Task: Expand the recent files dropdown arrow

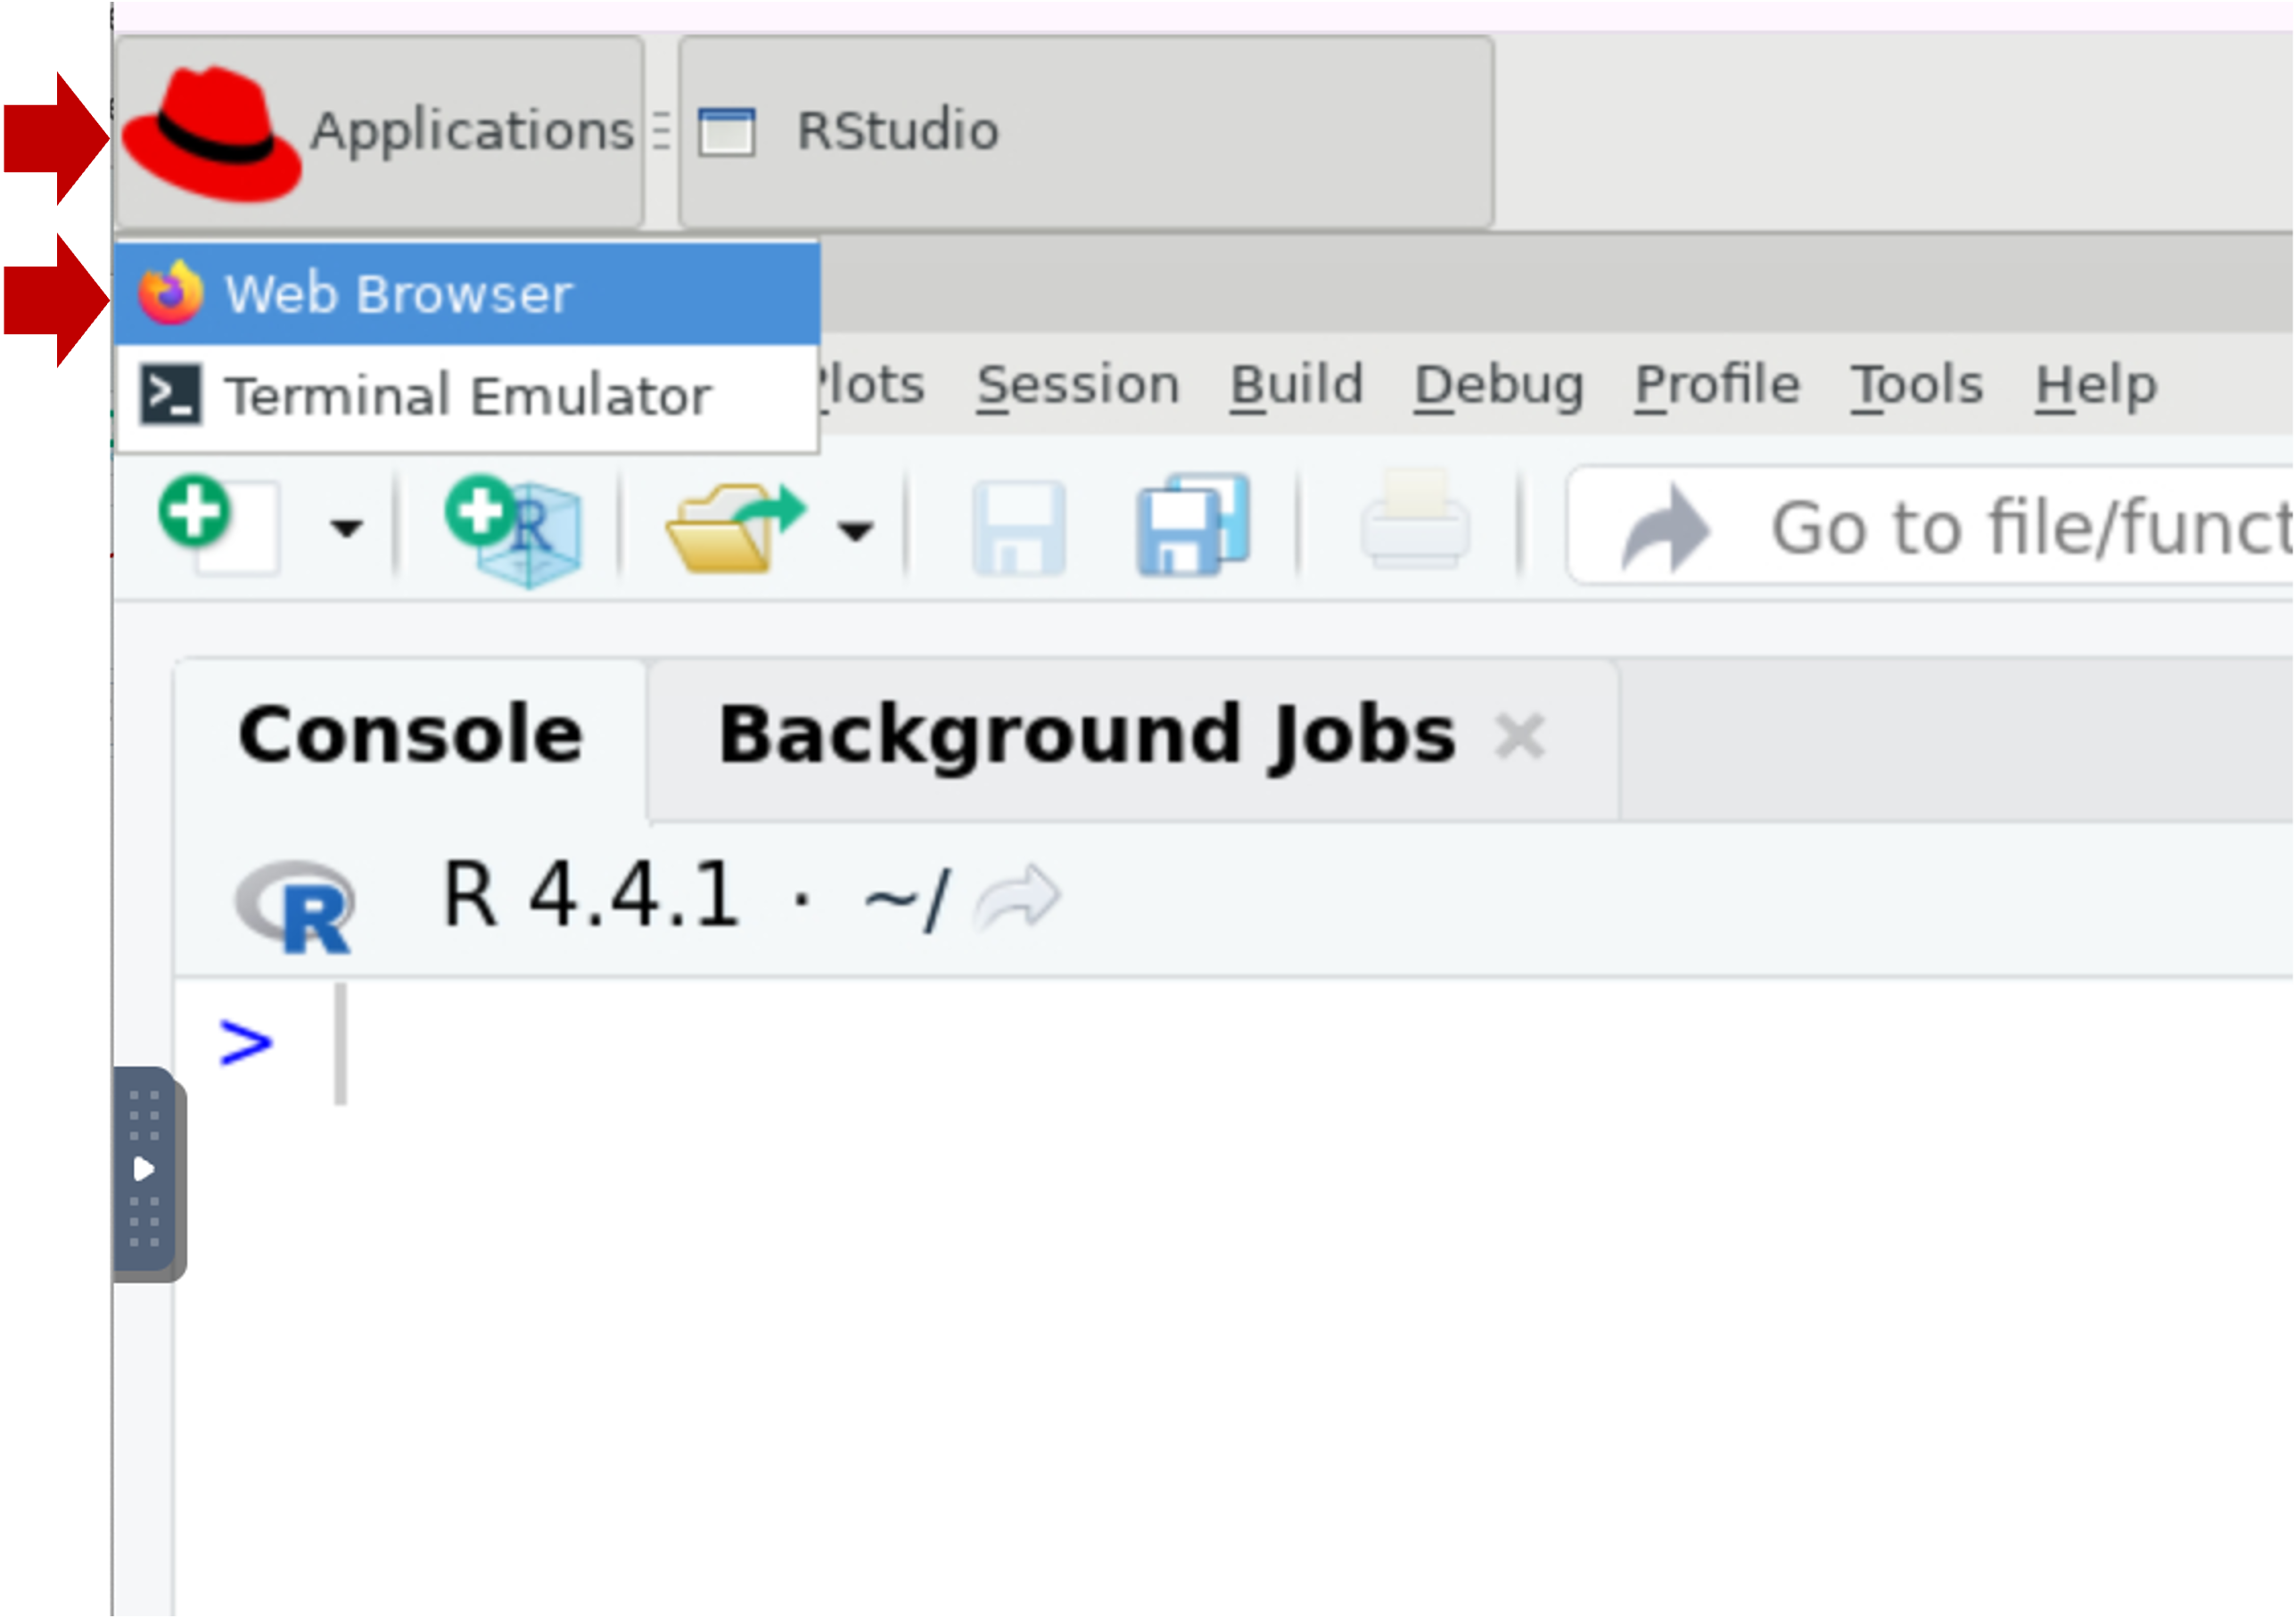Action: click(x=855, y=530)
